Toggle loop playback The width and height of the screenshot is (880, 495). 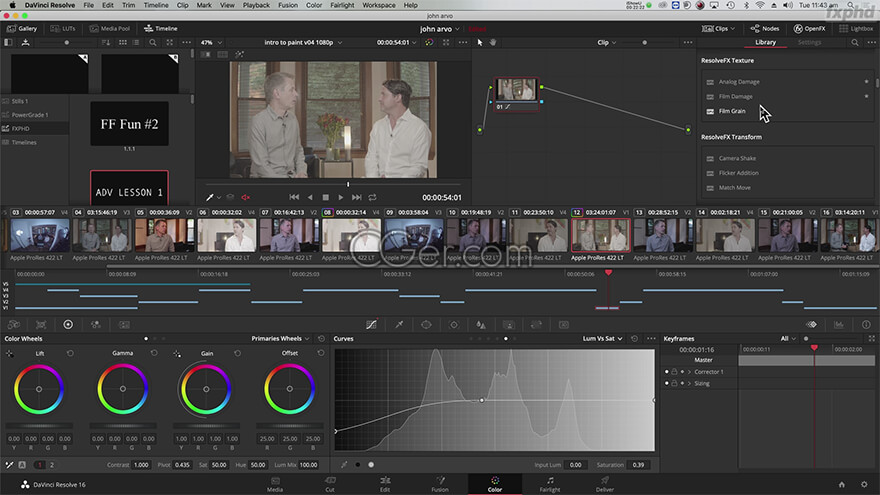372,198
